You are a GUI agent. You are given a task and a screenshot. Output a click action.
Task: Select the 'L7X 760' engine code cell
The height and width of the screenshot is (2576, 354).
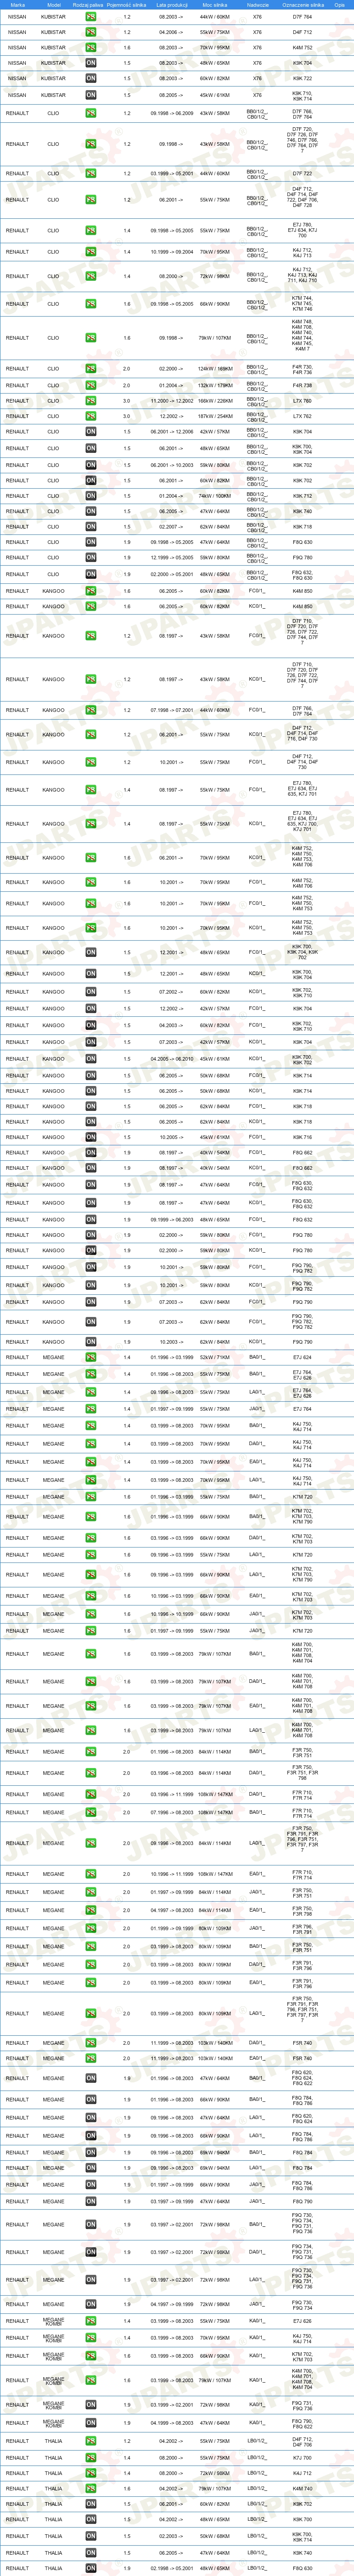coord(302,401)
